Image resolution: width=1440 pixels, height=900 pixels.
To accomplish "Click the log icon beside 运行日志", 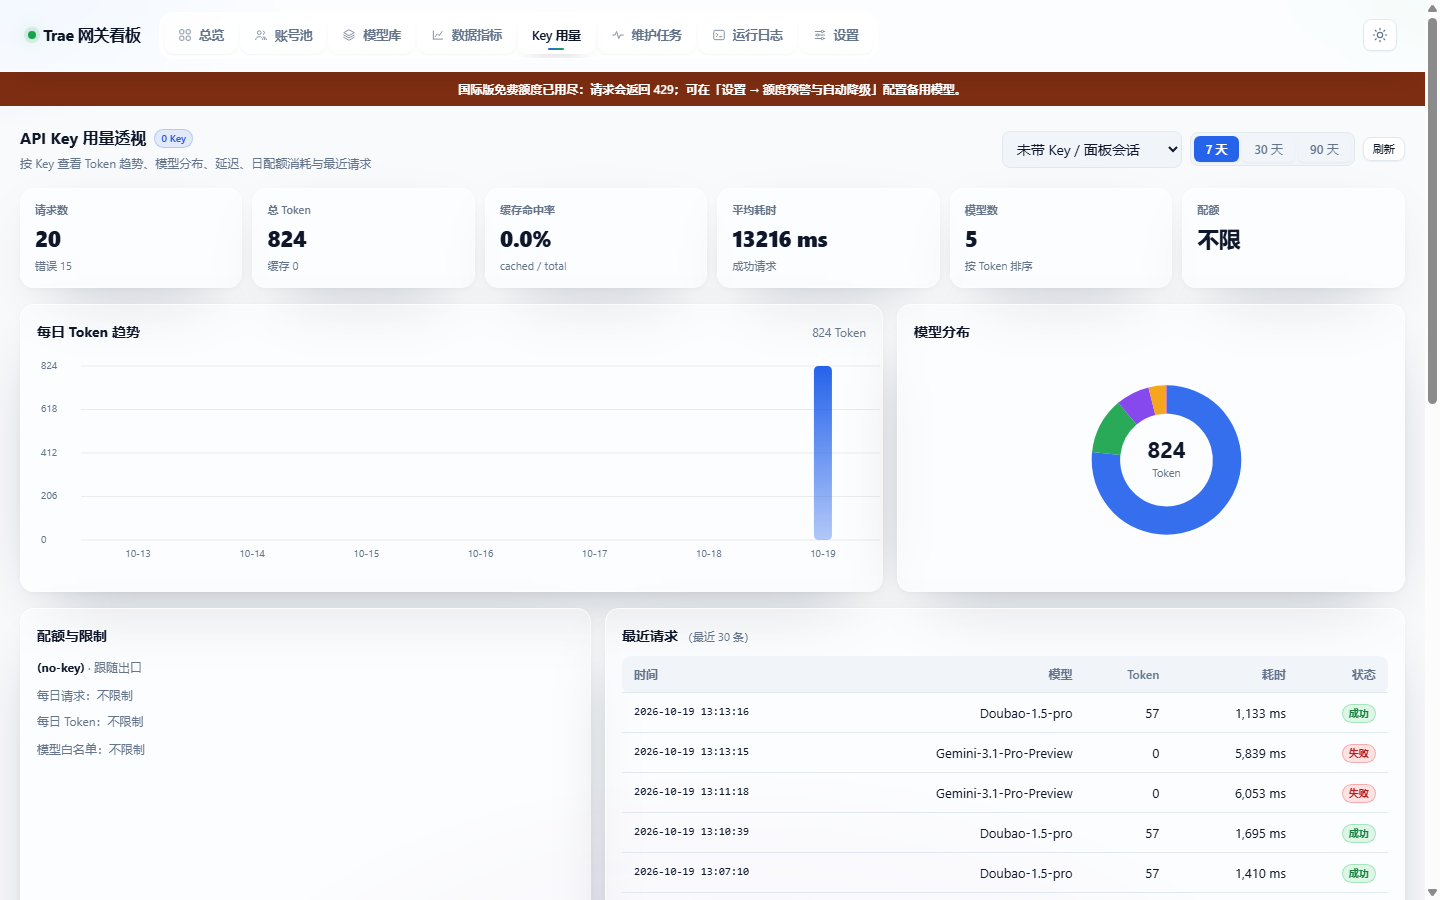I will (x=719, y=35).
